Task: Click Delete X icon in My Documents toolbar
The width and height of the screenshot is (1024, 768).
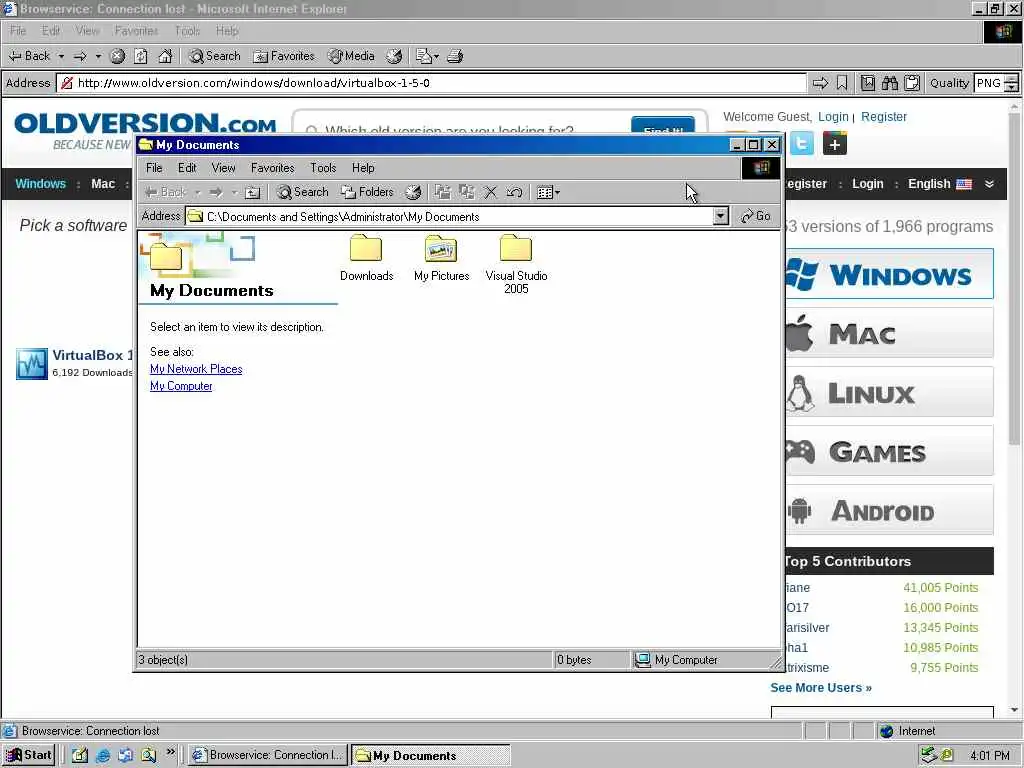Action: pyautogui.click(x=490, y=192)
